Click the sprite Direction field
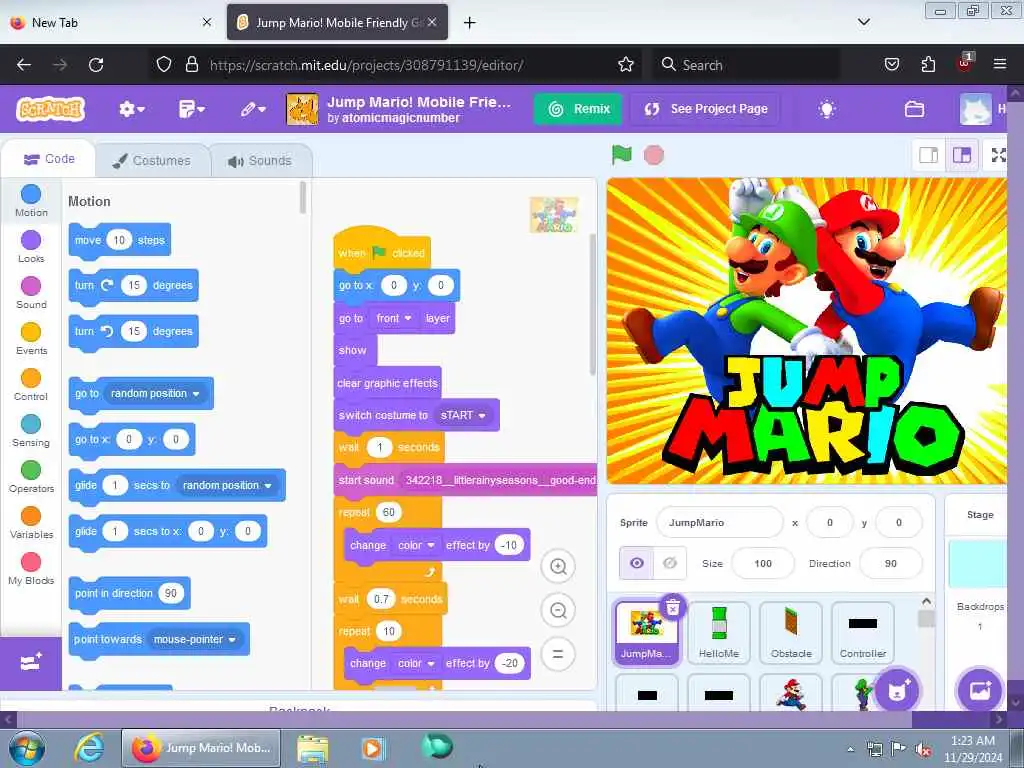1024x768 pixels. tap(891, 563)
